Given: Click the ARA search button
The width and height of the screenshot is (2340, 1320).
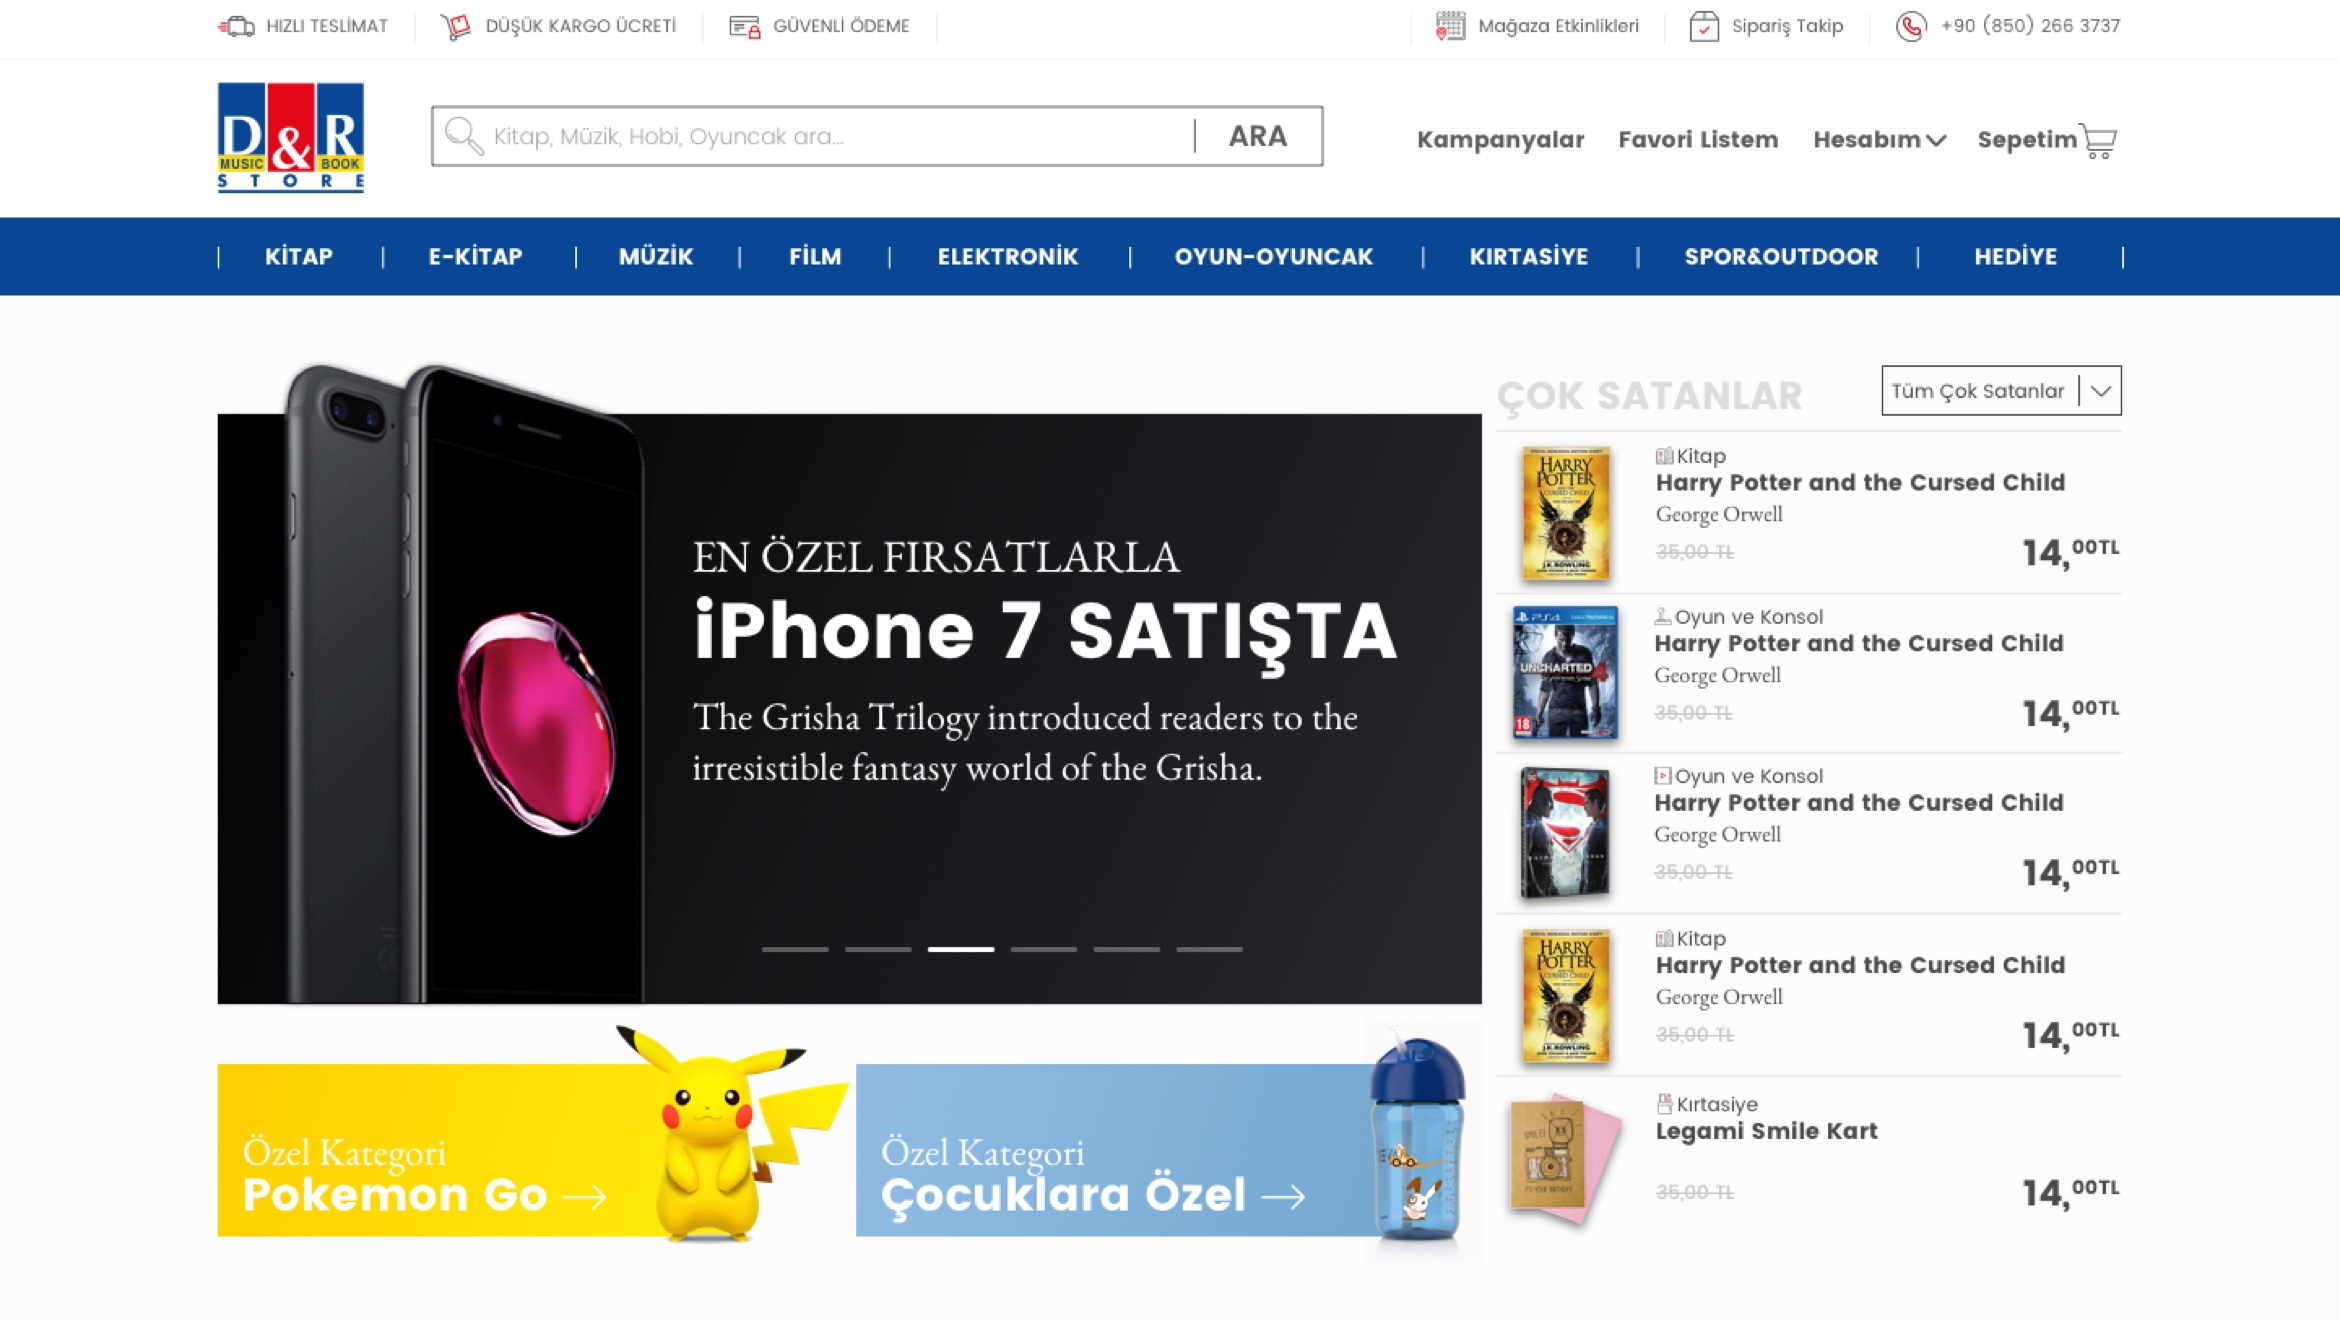Looking at the screenshot, I should point(1258,136).
